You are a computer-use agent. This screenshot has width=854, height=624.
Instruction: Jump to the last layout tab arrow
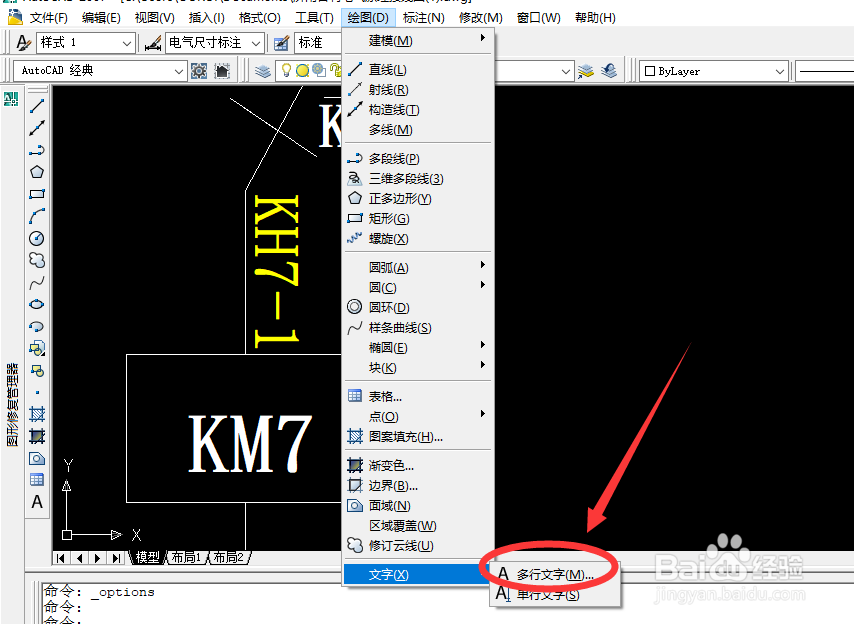(x=116, y=558)
